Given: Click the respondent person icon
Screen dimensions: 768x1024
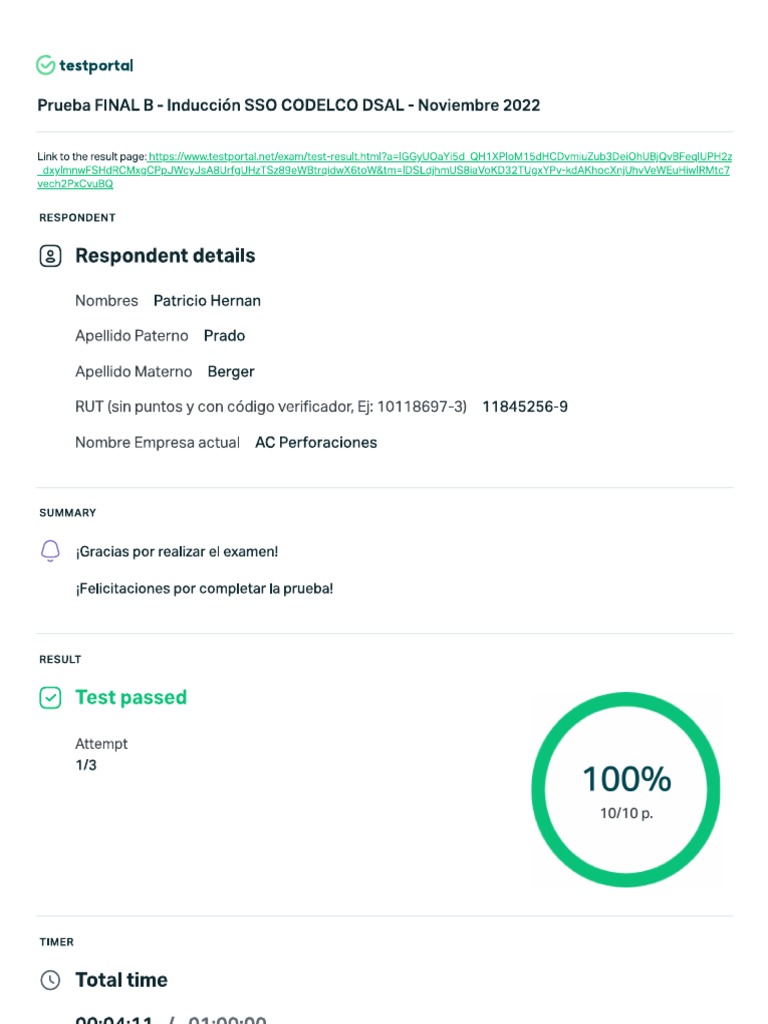Looking at the screenshot, I should click(x=50, y=256).
